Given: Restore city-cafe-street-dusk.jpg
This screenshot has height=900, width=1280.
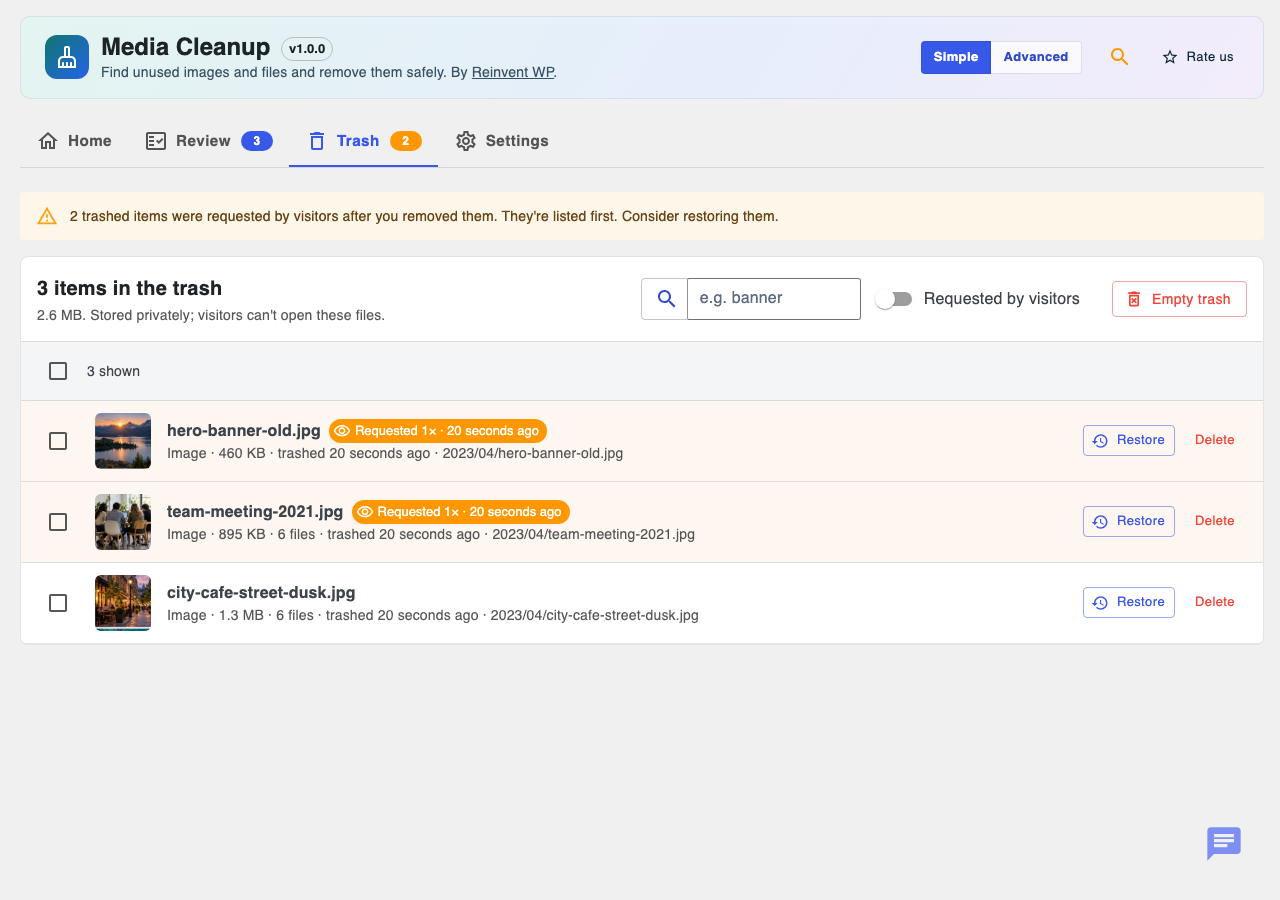Looking at the screenshot, I should click(x=1129, y=602).
